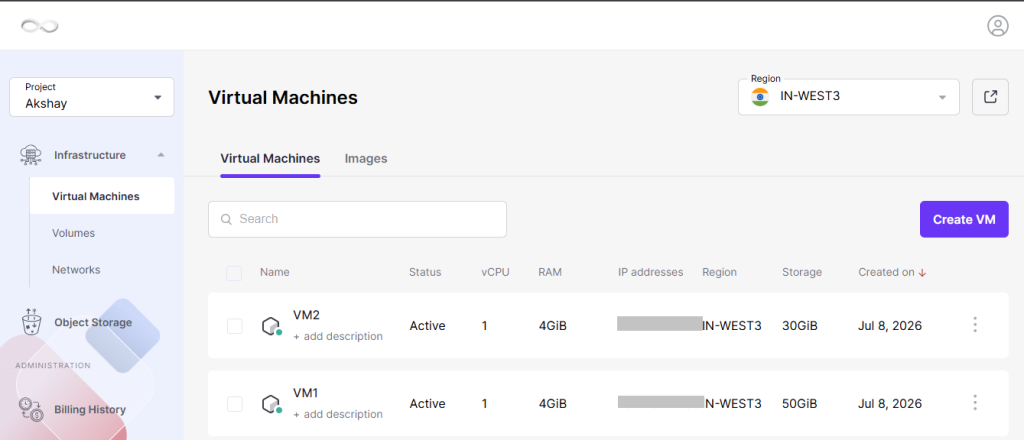Select the Virtual Machines tab

[270, 159]
